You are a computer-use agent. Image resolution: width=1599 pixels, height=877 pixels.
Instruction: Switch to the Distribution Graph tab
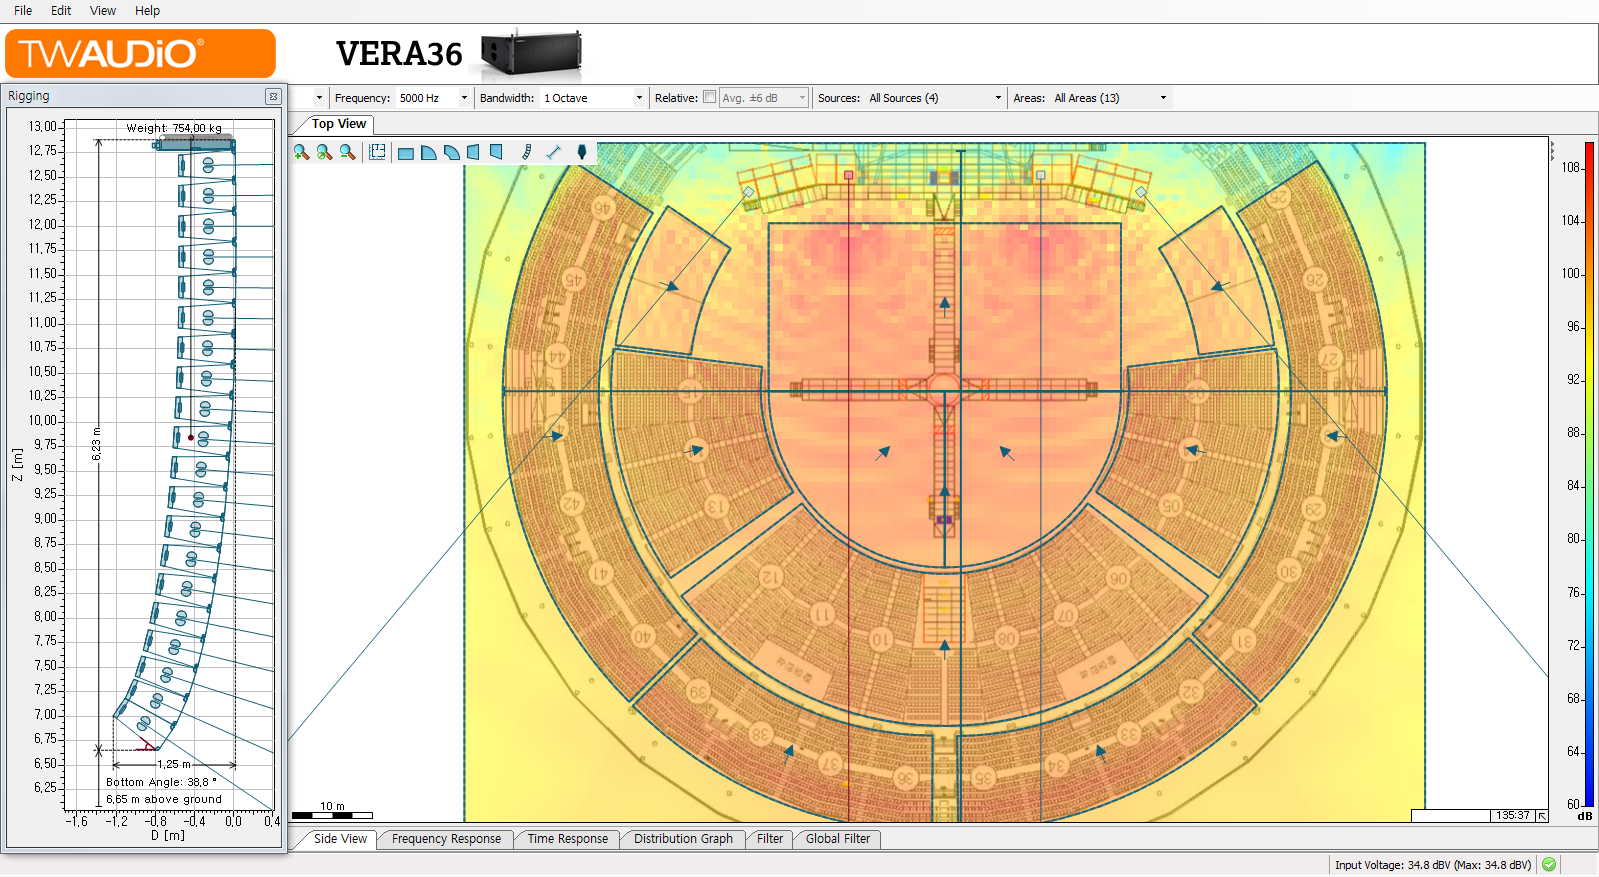[683, 839]
